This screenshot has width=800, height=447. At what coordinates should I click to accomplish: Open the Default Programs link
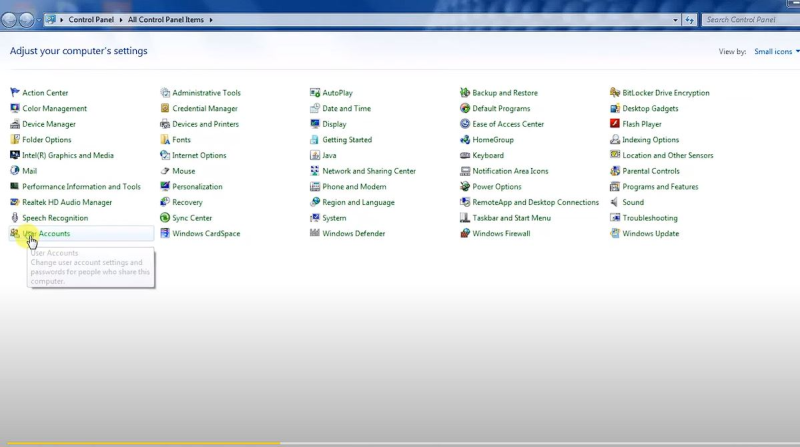click(501, 108)
